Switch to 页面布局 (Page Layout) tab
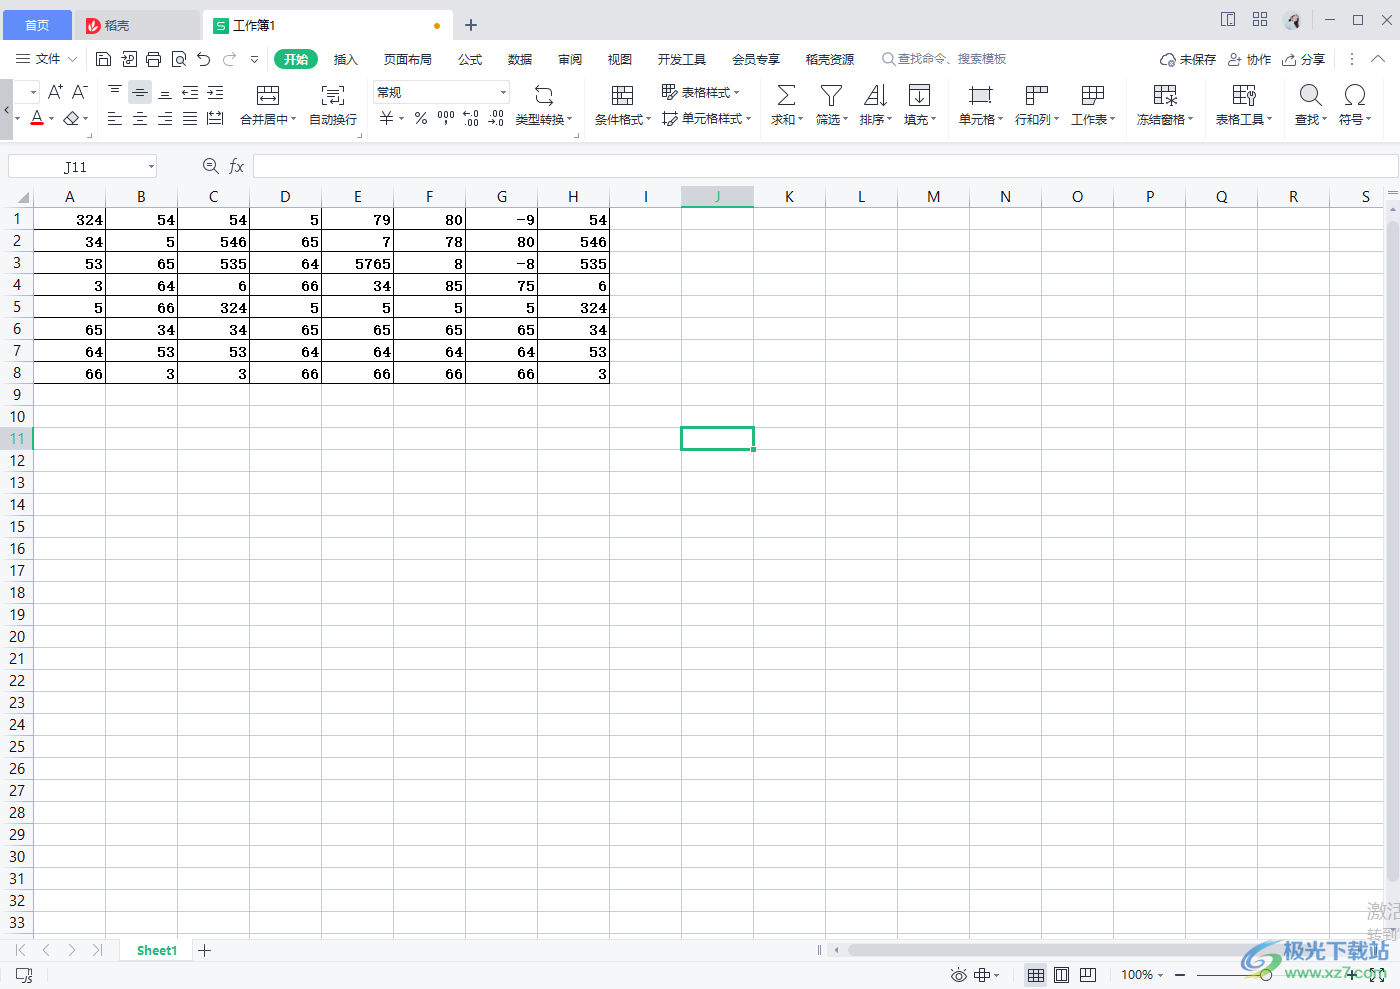Screen dimensions: 1400x989 point(408,59)
